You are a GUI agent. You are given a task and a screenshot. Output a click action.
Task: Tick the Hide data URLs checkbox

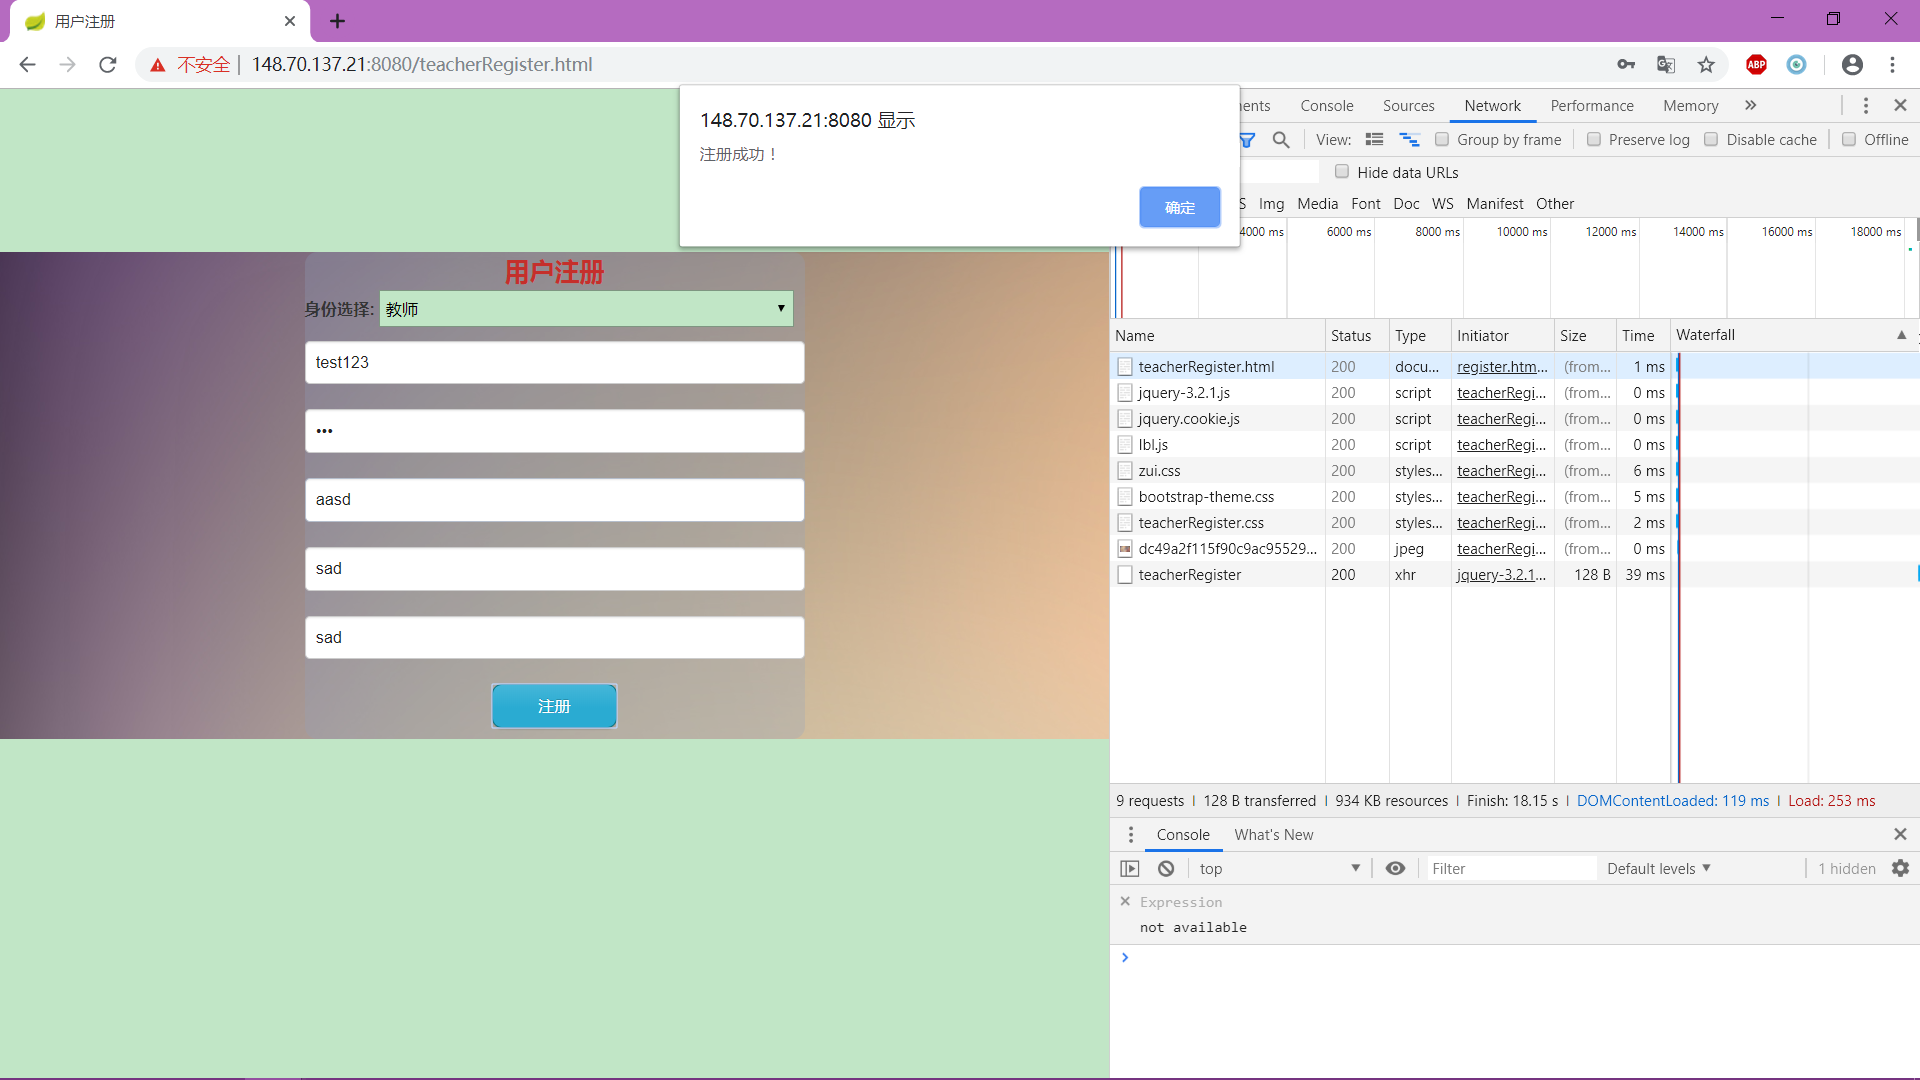[x=1342, y=172]
